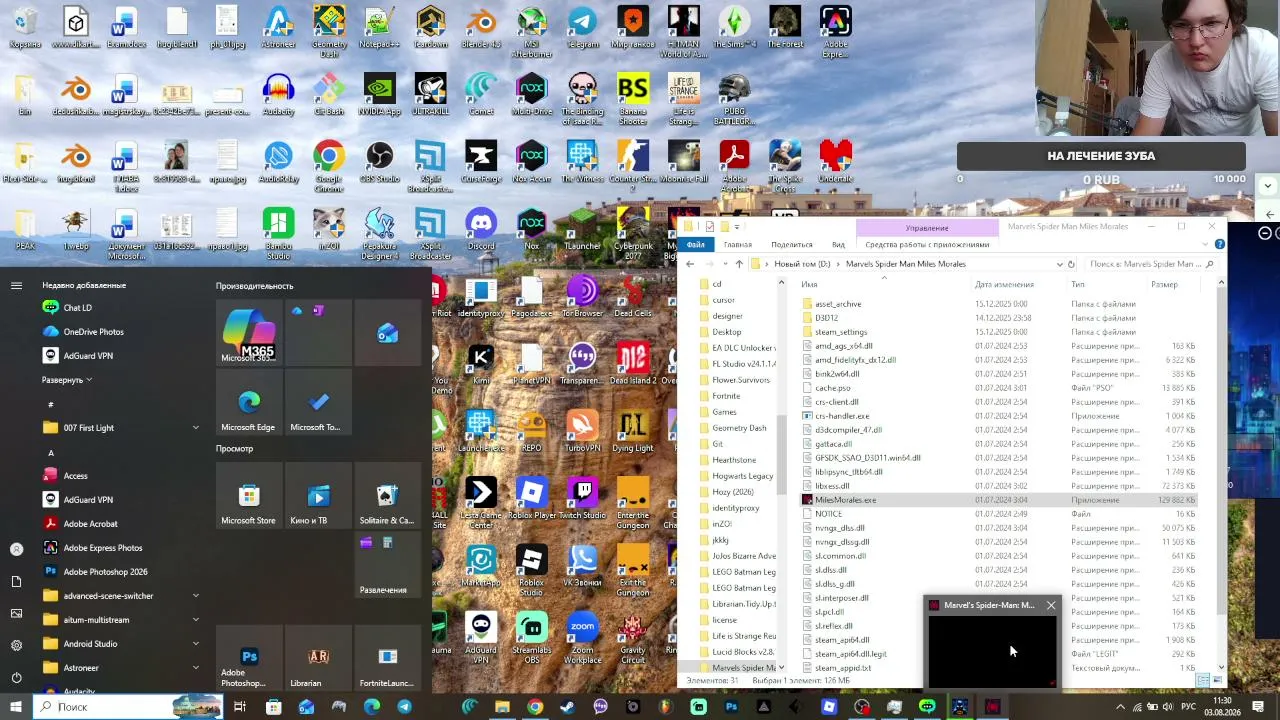Open the Windows Start button
This screenshot has width=1280, height=720.
coord(16,707)
